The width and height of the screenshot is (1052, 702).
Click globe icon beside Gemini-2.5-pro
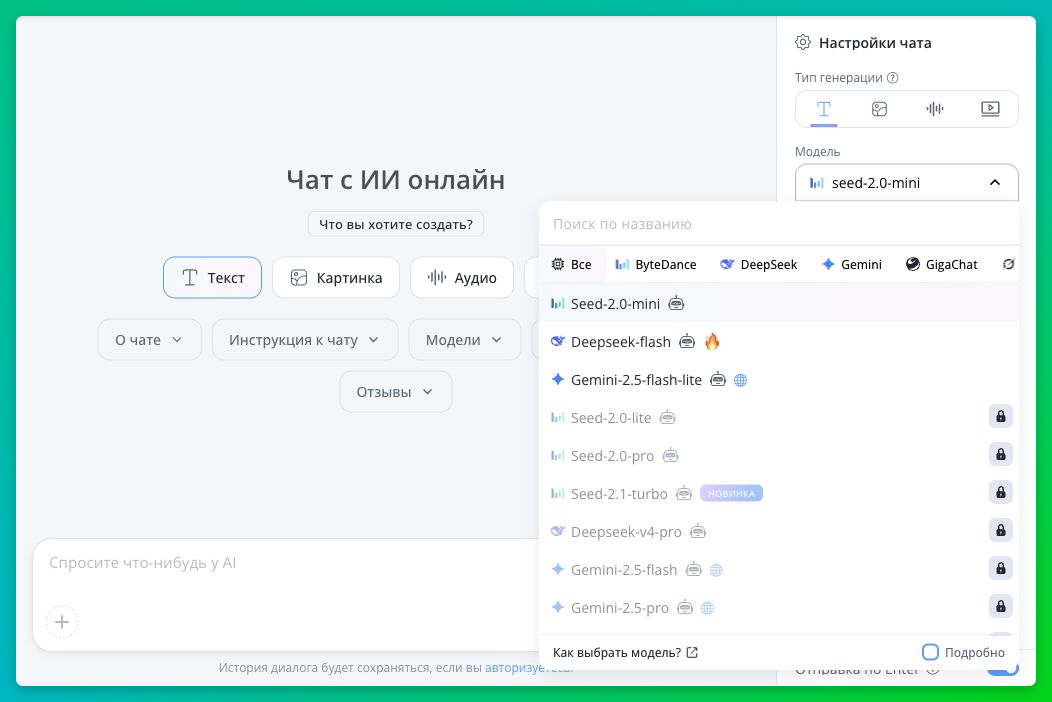pos(707,608)
